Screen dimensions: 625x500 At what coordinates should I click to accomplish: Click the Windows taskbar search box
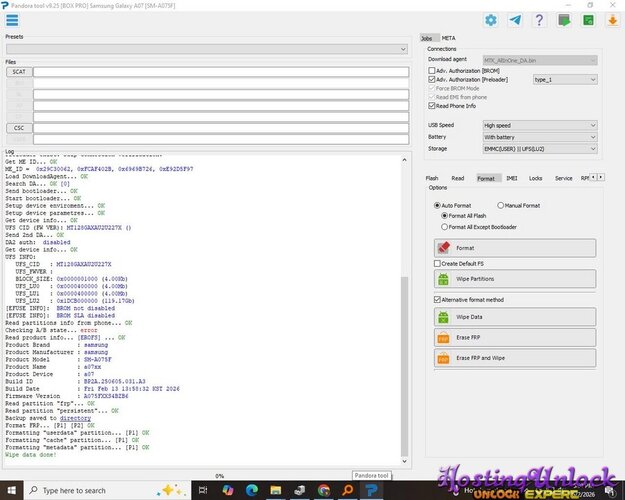click(108, 490)
